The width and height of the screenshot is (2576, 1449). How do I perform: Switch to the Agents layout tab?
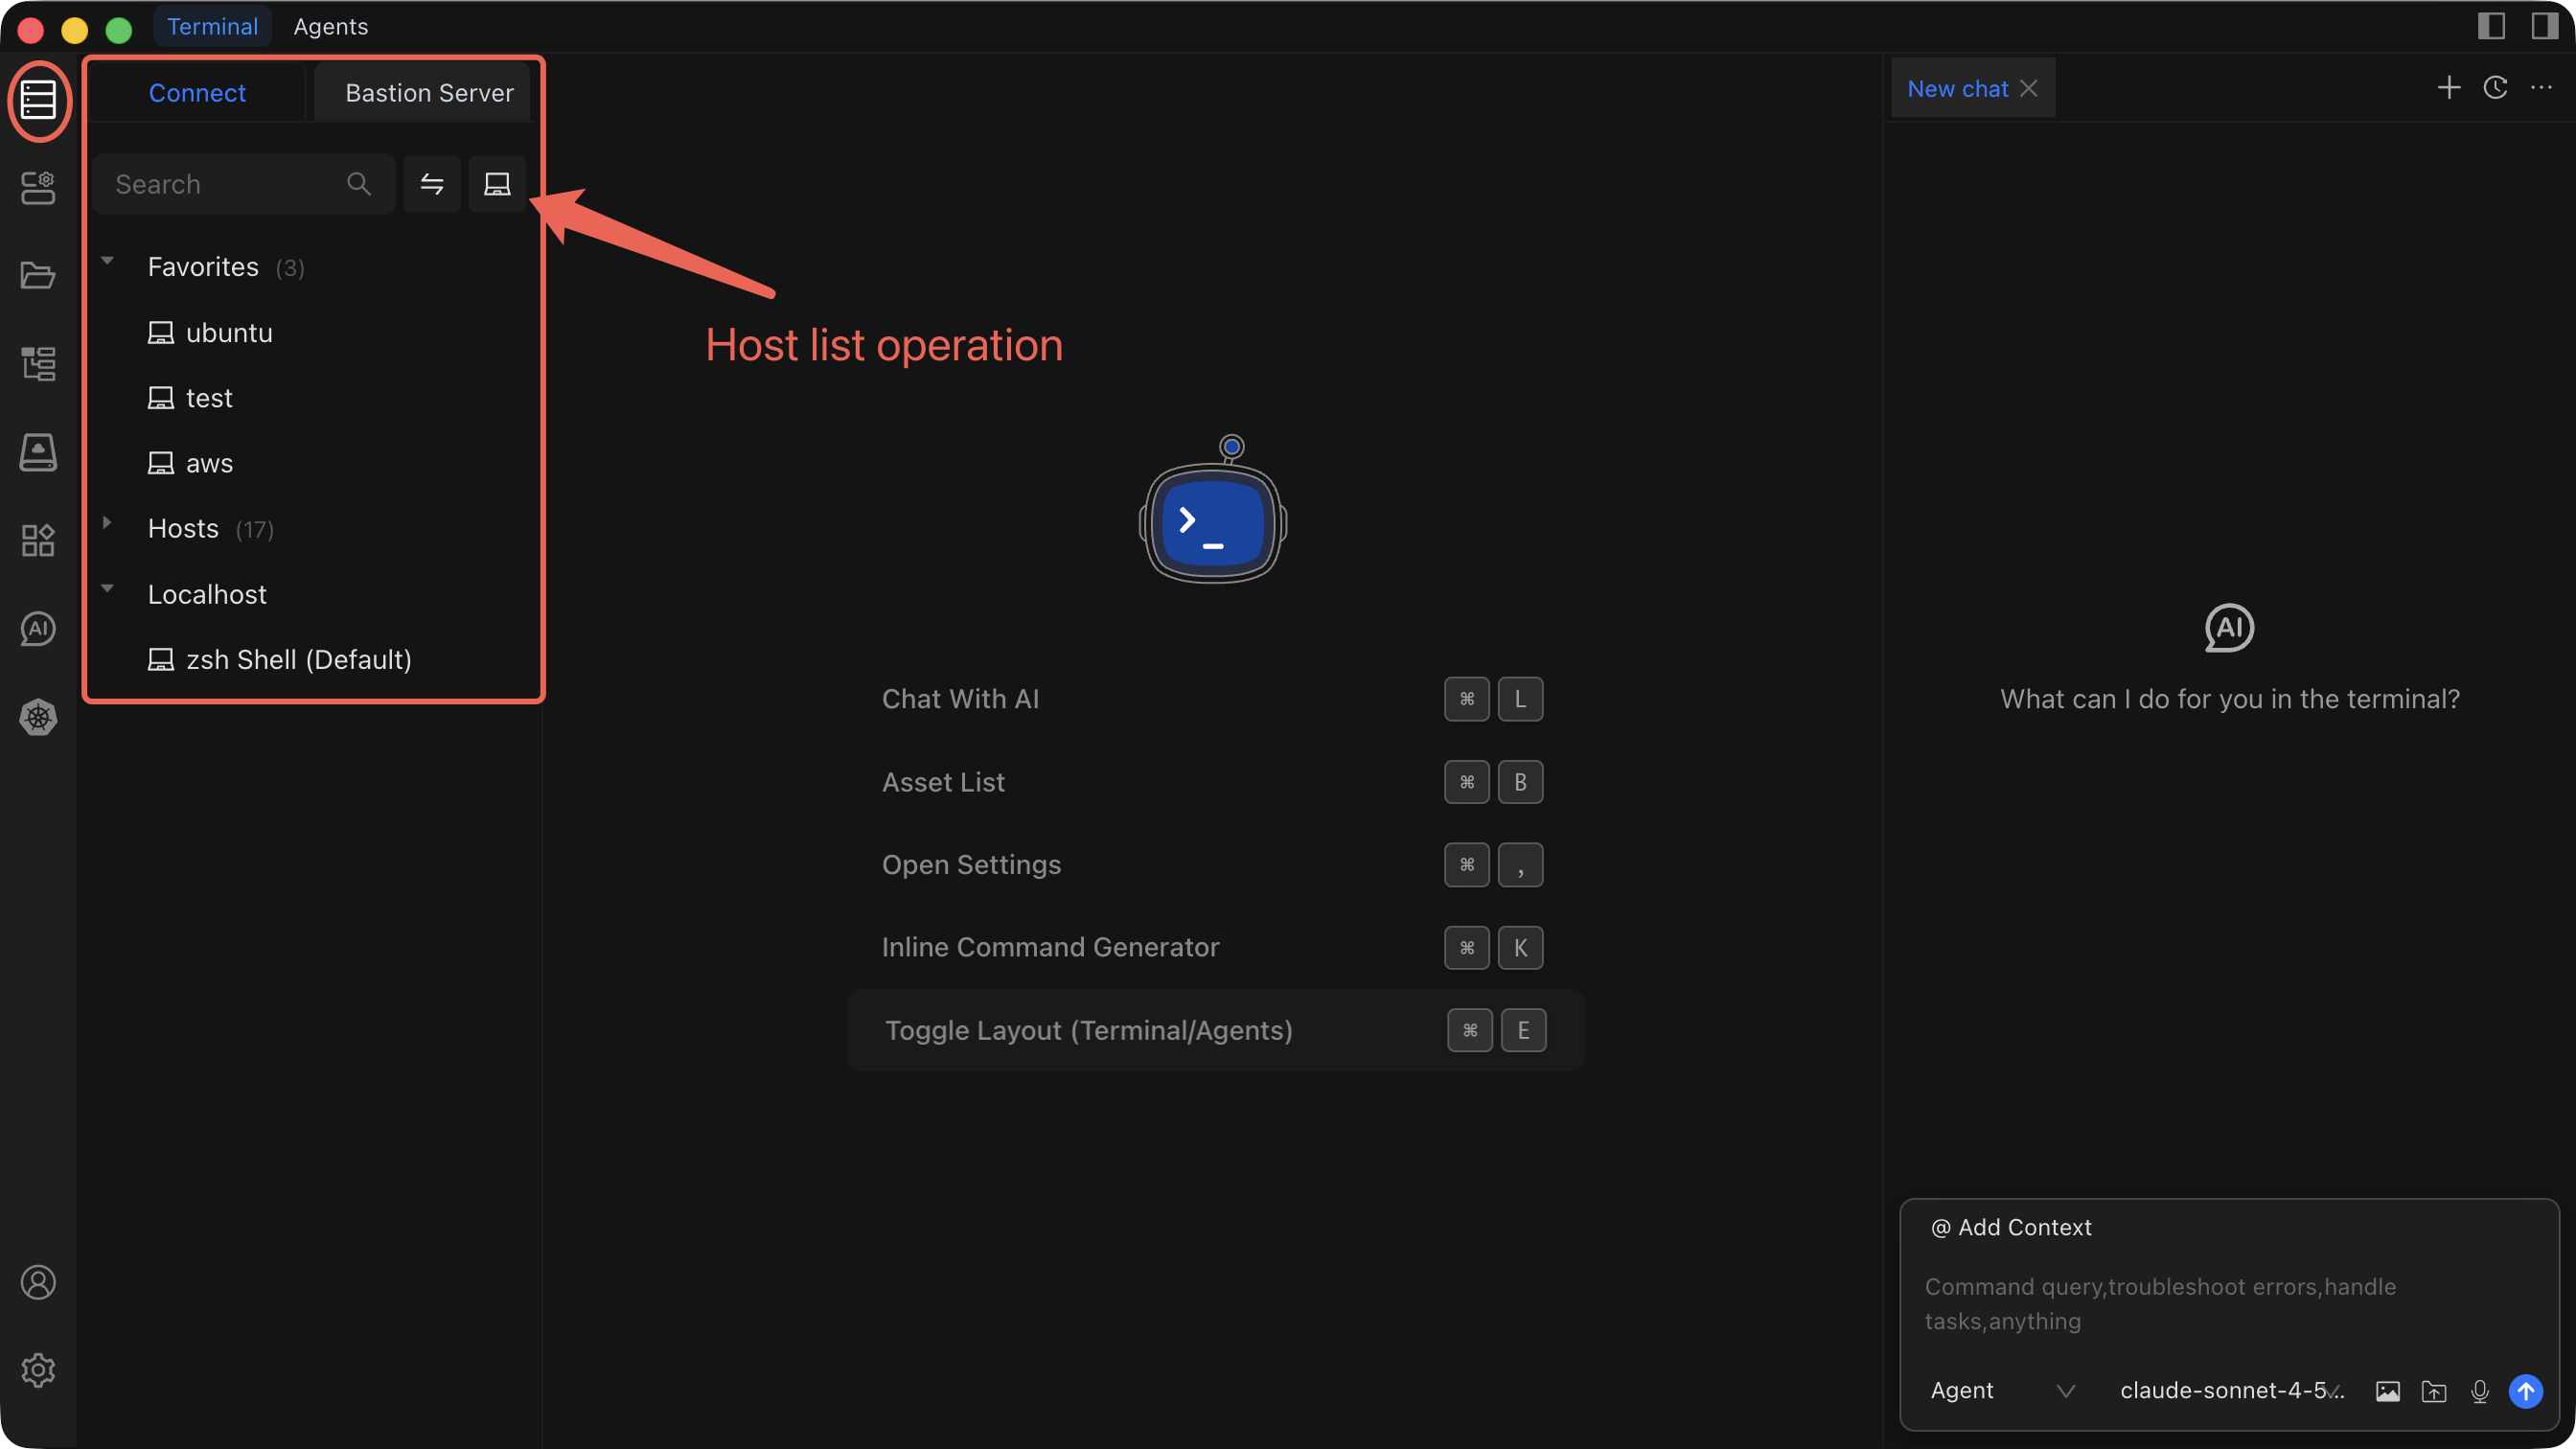(330, 27)
